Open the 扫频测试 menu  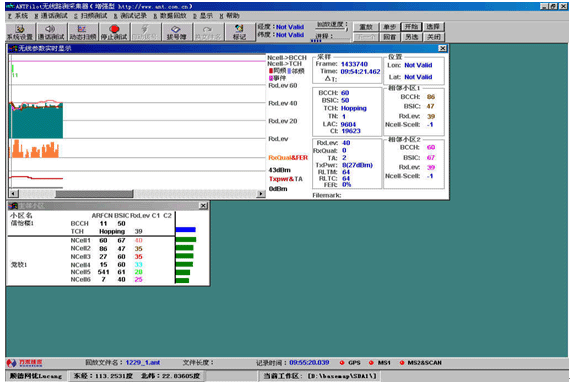tap(91, 16)
